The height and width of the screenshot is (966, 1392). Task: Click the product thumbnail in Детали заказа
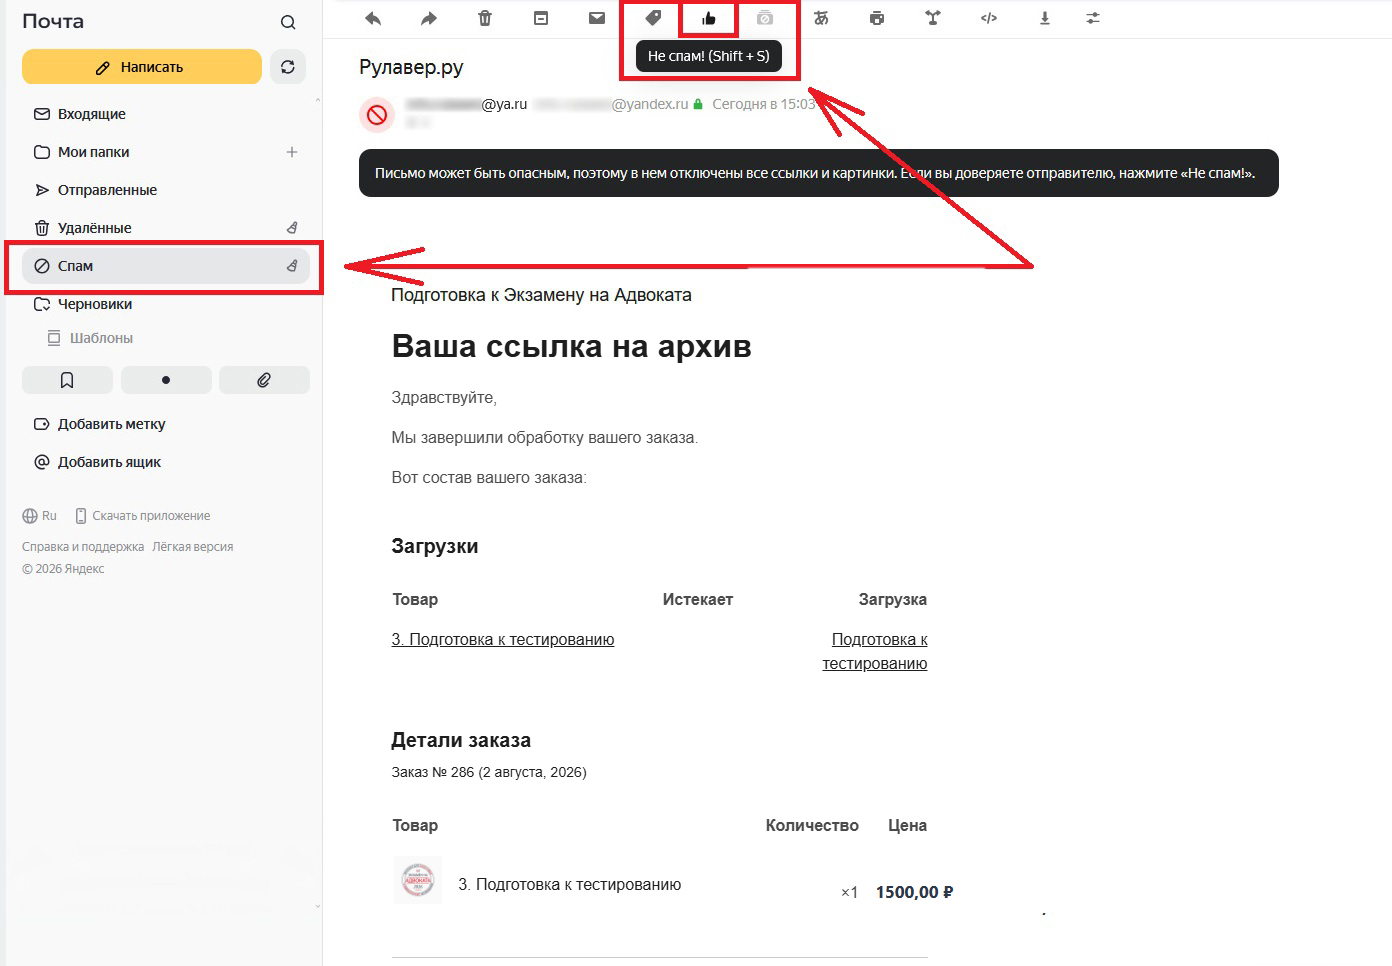pyautogui.click(x=418, y=880)
